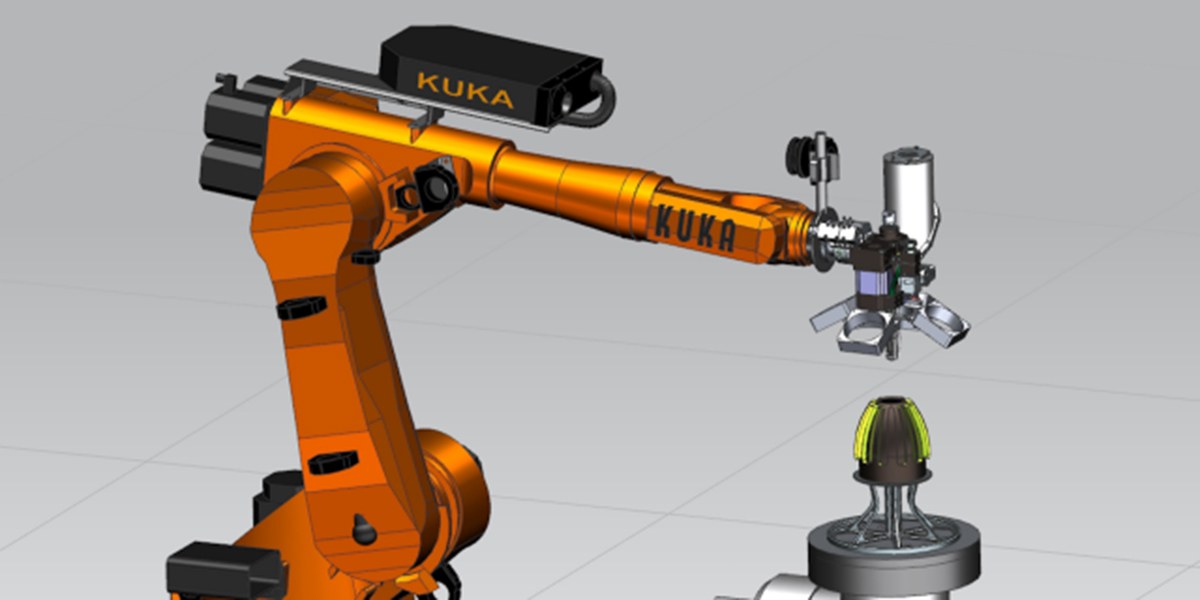Click the three-finger gripper end effector

[x=889, y=325]
